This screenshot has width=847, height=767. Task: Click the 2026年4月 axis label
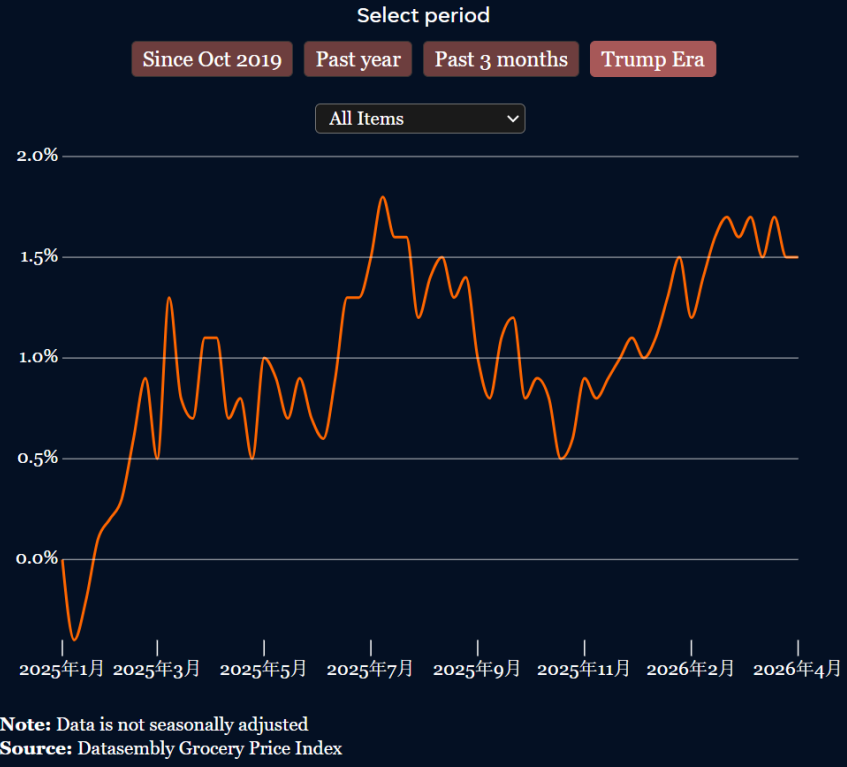[797, 669]
